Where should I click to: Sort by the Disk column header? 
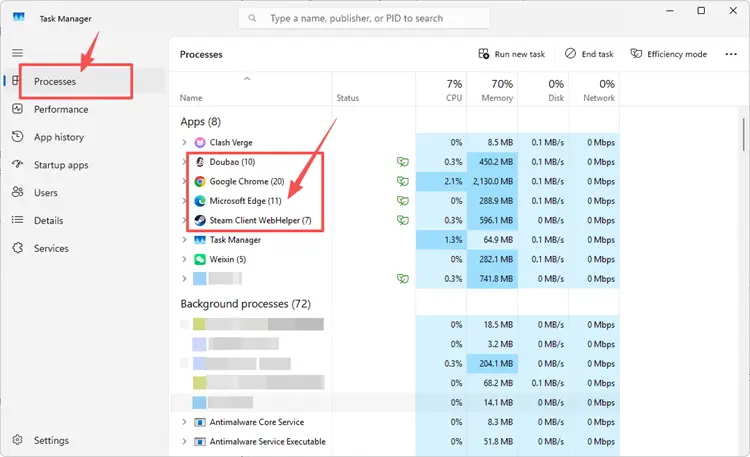pyautogui.click(x=543, y=89)
